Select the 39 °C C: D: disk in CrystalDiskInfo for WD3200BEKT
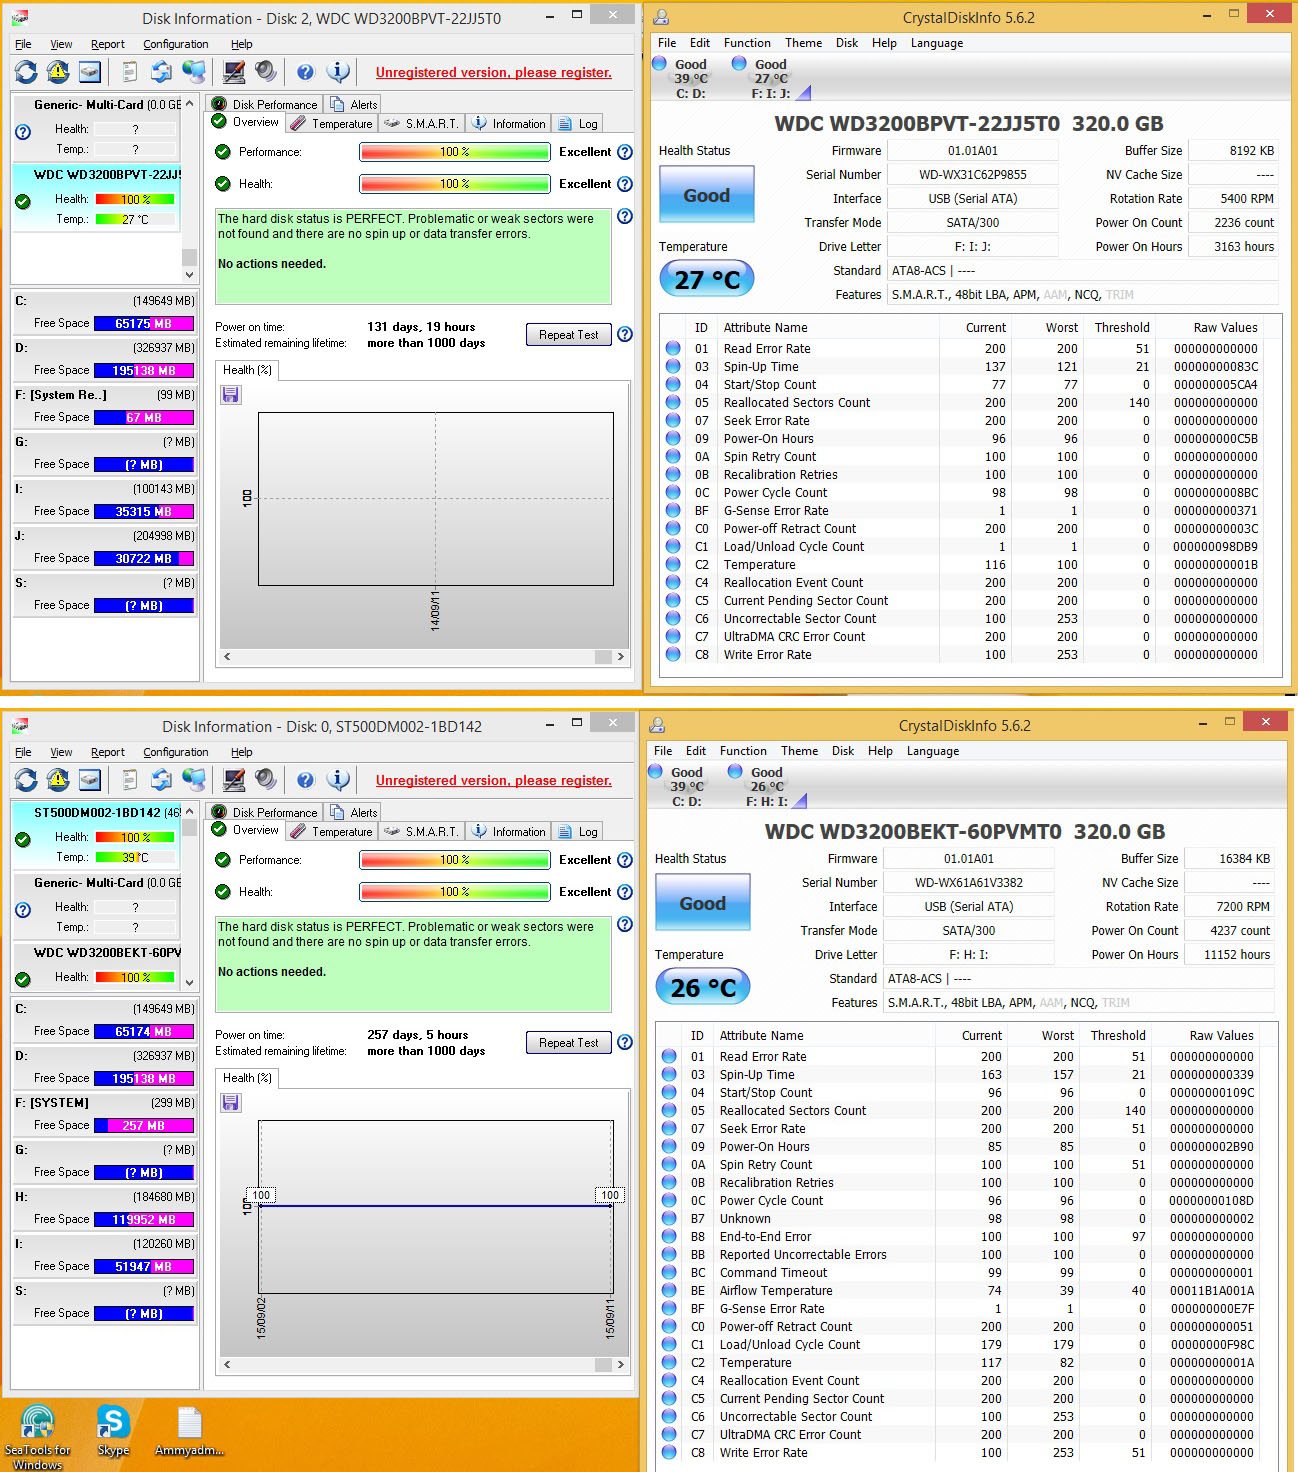The height and width of the screenshot is (1472, 1298). point(686,786)
